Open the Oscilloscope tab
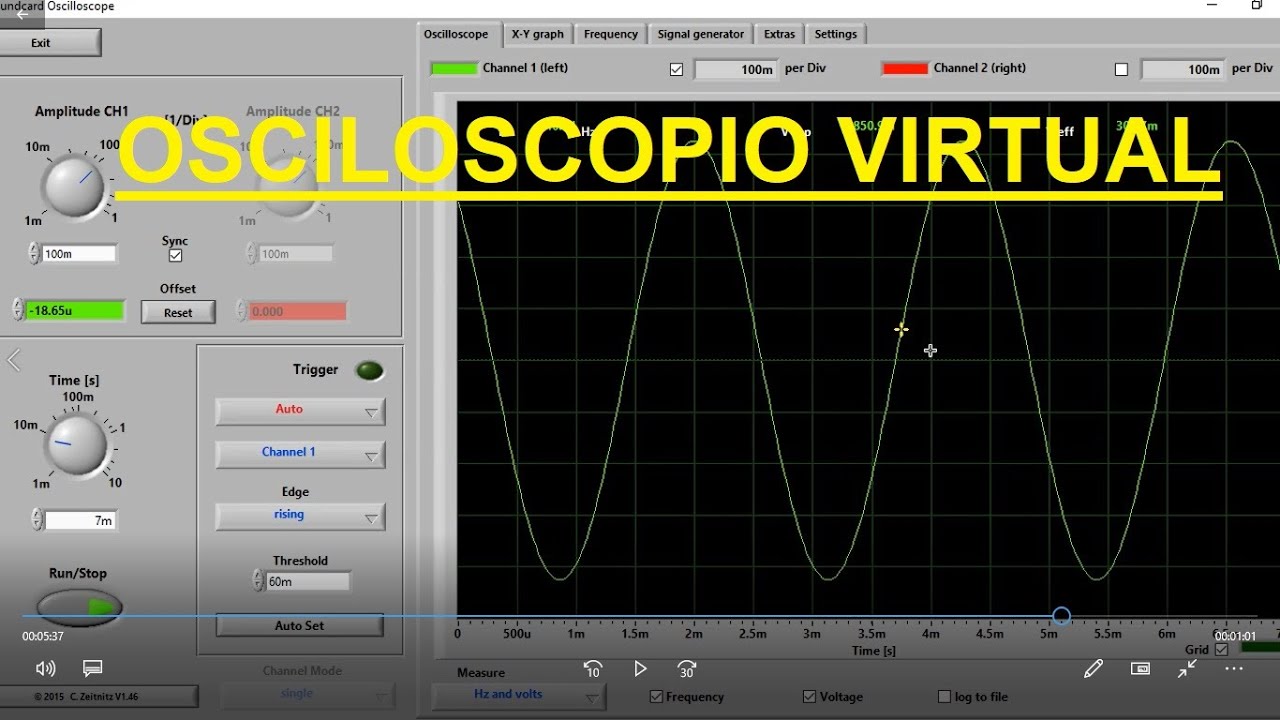Screen dimensions: 1280x720 point(456,34)
